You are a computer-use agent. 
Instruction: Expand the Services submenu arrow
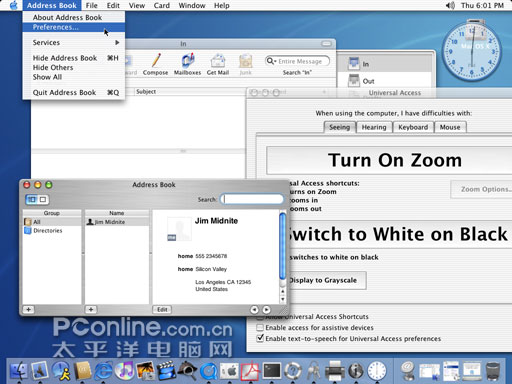click(117, 42)
